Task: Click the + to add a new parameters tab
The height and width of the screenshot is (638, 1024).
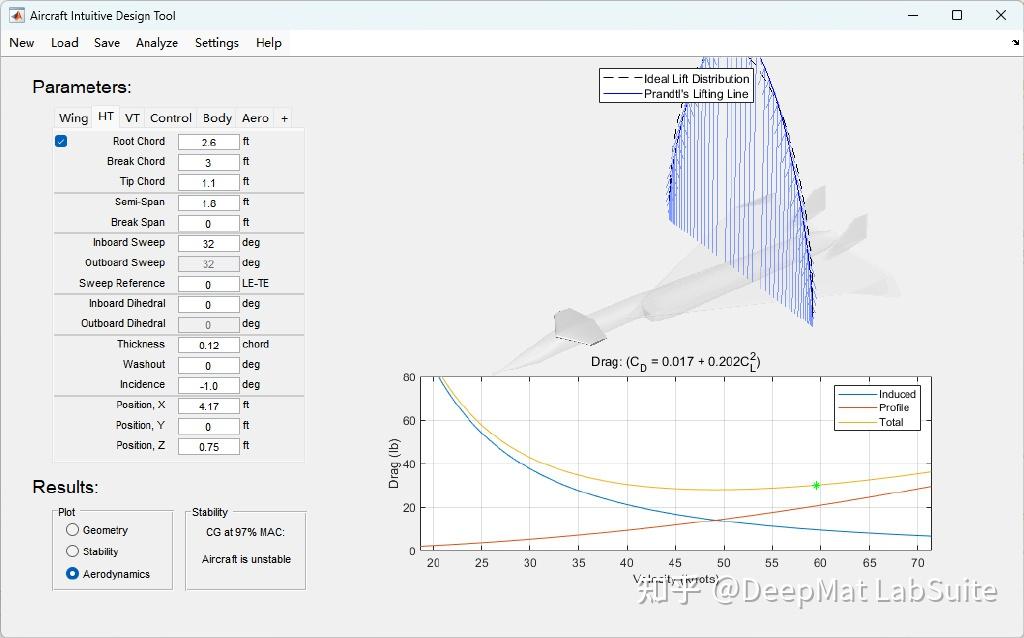Action: 283,117
